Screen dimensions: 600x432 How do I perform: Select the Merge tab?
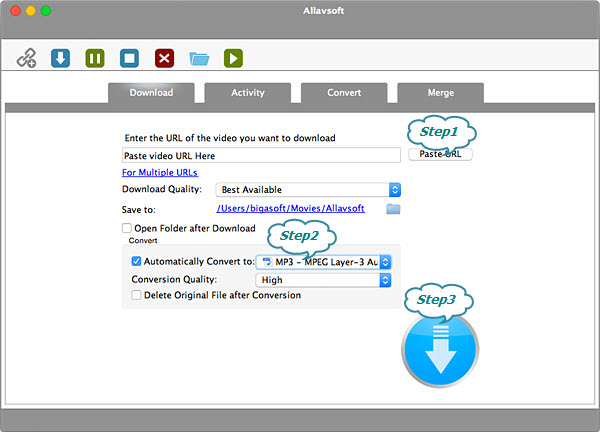[x=440, y=93]
